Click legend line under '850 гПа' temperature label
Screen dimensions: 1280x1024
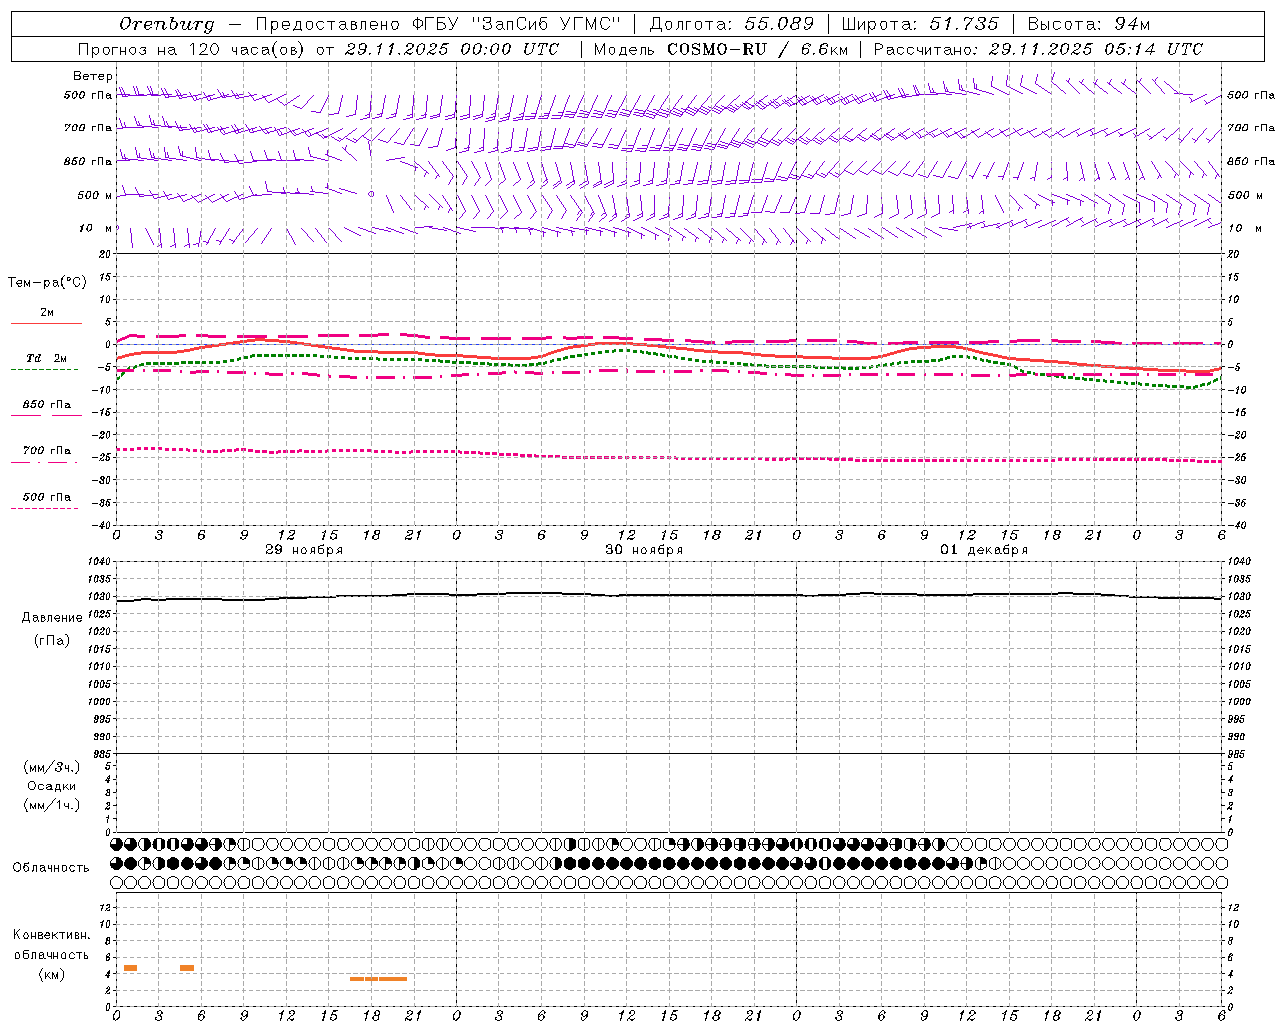pos(46,416)
